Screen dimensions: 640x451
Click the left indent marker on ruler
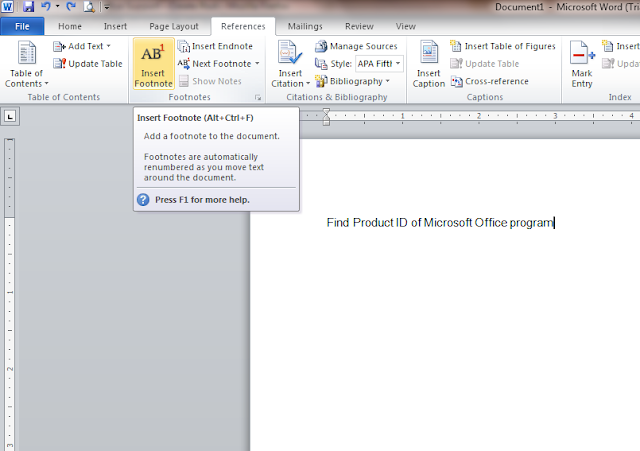point(326,122)
